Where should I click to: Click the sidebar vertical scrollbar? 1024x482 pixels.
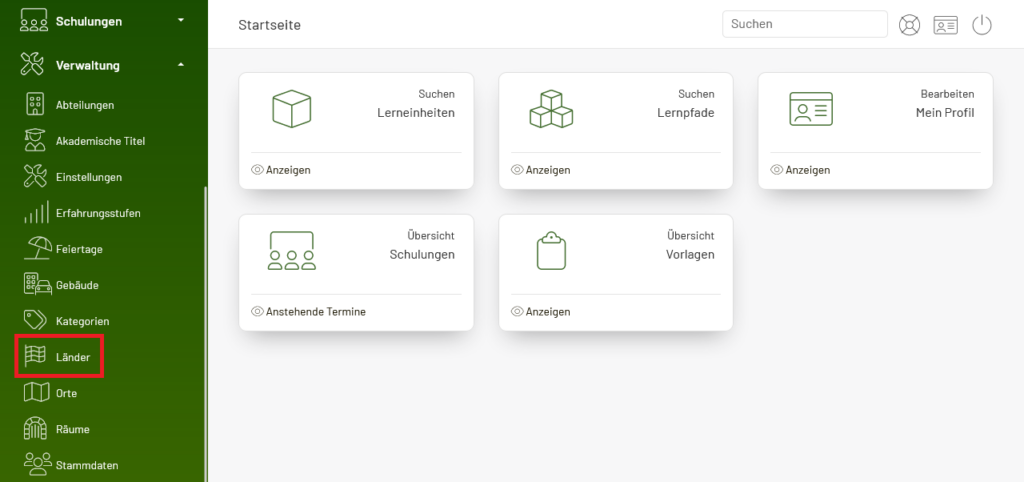tap(206, 333)
